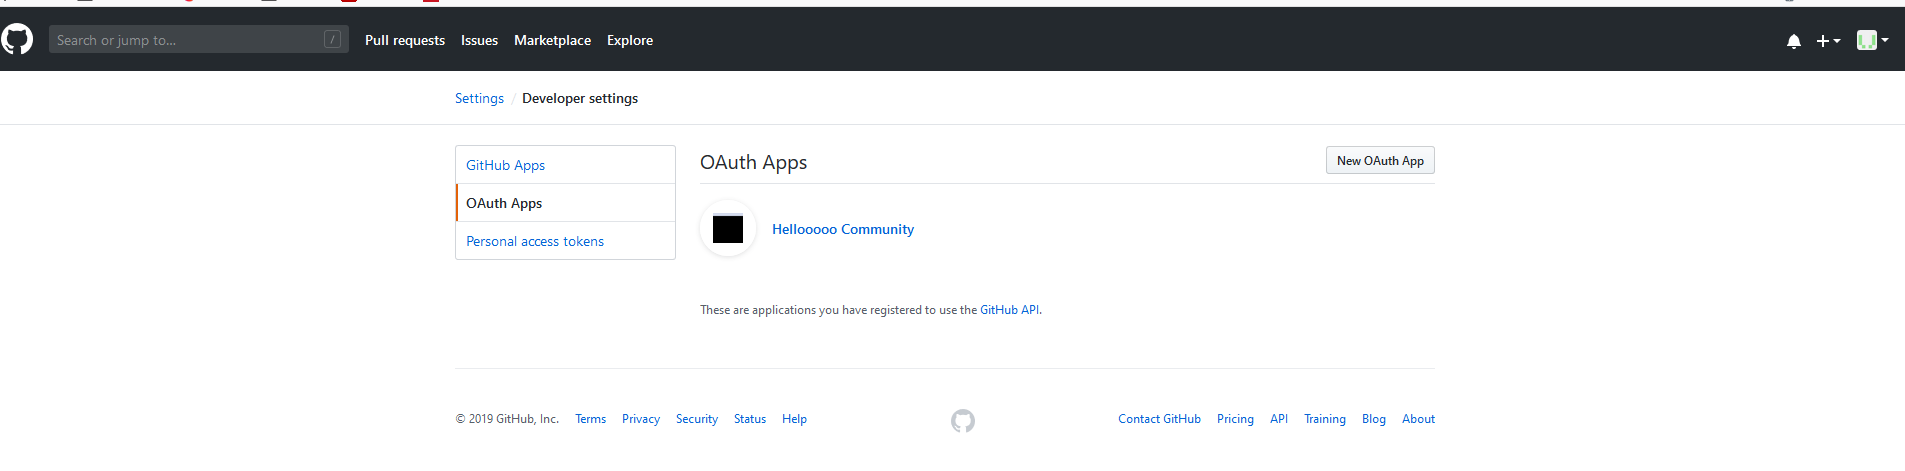Screen dimensions: 1905x471
Task: Follow the GitHub API link
Action: tap(1009, 310)
